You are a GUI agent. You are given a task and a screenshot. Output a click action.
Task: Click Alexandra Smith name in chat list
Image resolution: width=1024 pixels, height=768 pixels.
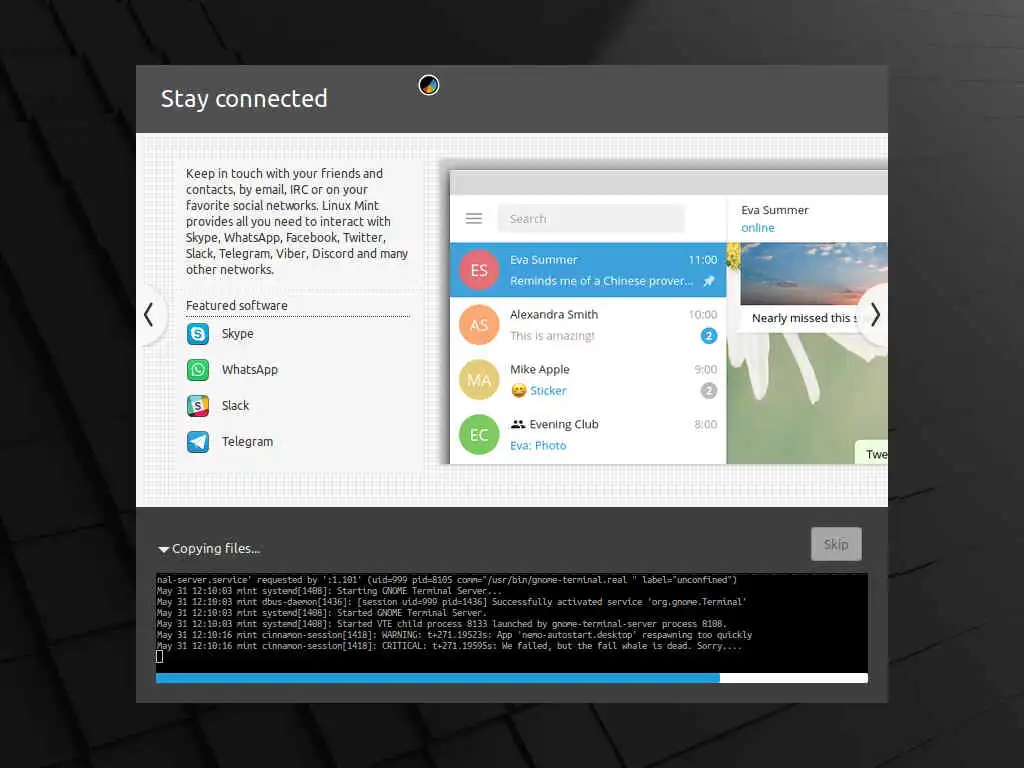(x=554, y=315)
